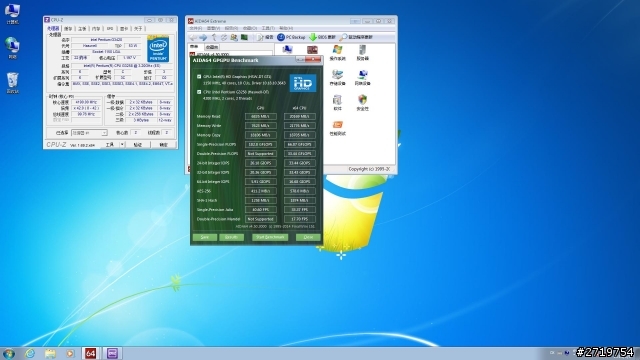This screenshot has width=640, height=360.
Task: Switch to AIDA64 taskbar button
Action: 90,353
